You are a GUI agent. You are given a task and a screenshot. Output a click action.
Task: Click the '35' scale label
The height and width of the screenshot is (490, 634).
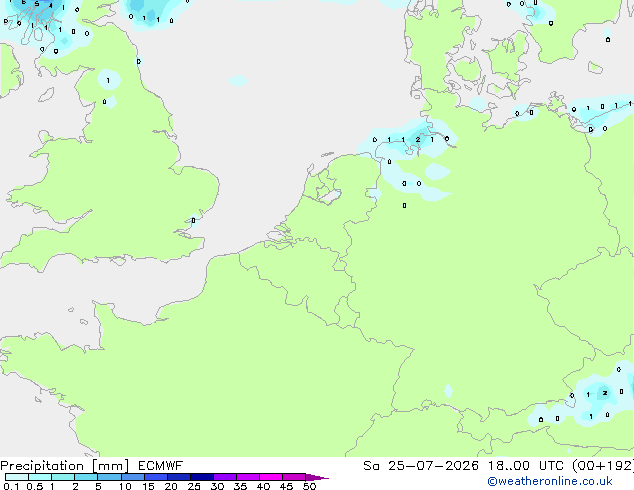pos(240,486)
